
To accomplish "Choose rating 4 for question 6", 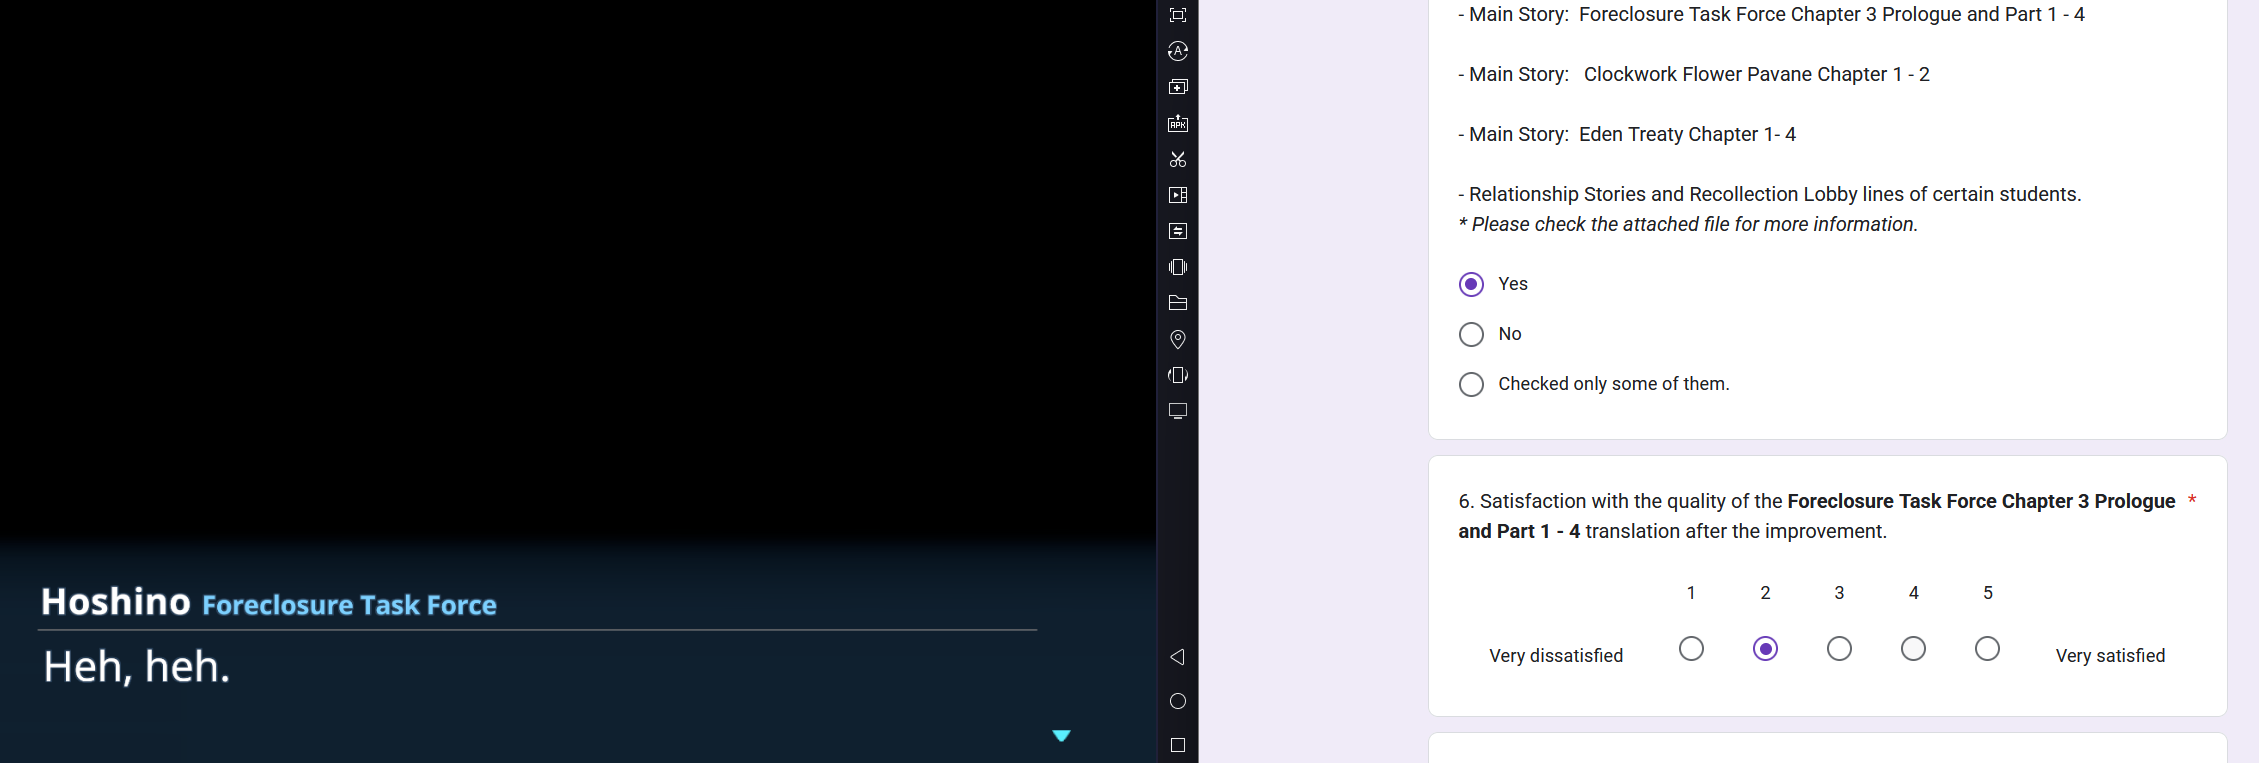I will click(x=1913, y=649).
